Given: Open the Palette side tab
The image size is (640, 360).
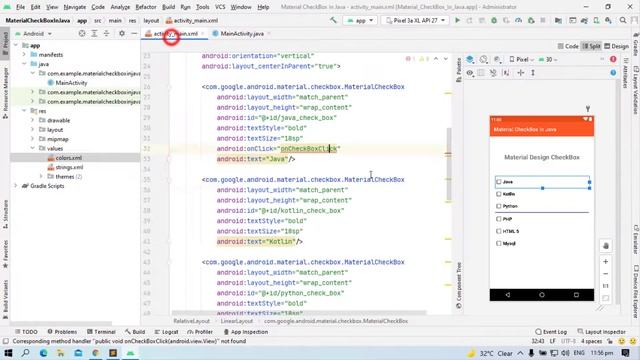Looking at the screenshot, I should pos(459,70).
